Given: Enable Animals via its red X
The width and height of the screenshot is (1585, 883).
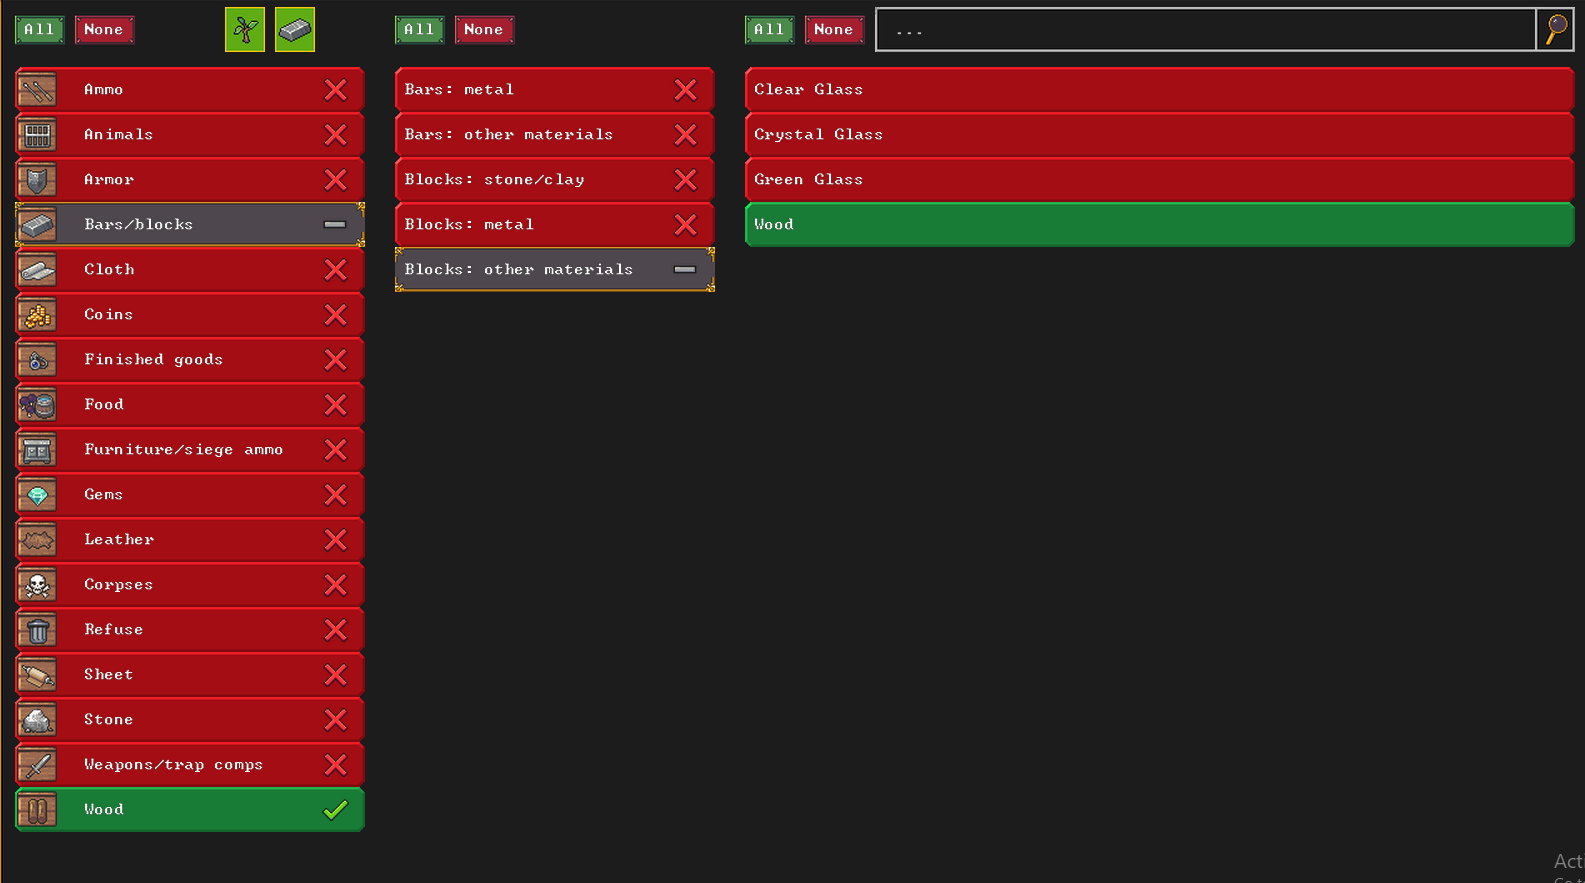Looking at the screenshot, I should tap(336, 135).
